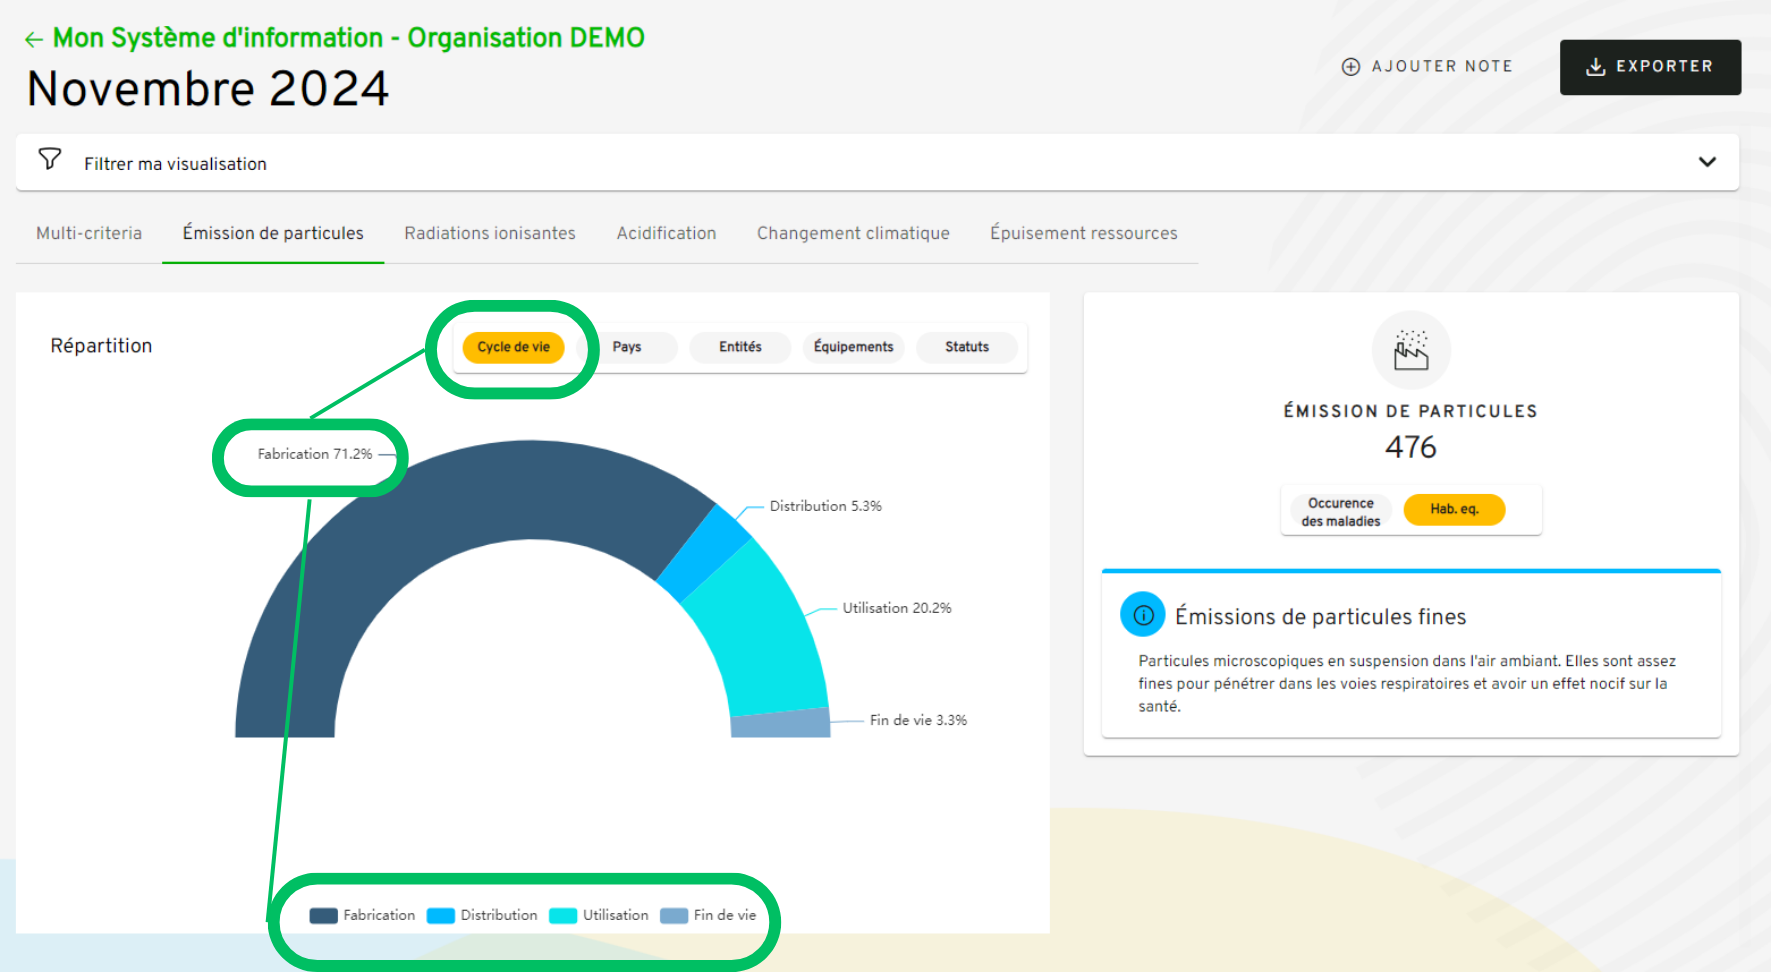Select the Cycle de vie toggle
The image size is (1772, 973).
click(513, 347)
